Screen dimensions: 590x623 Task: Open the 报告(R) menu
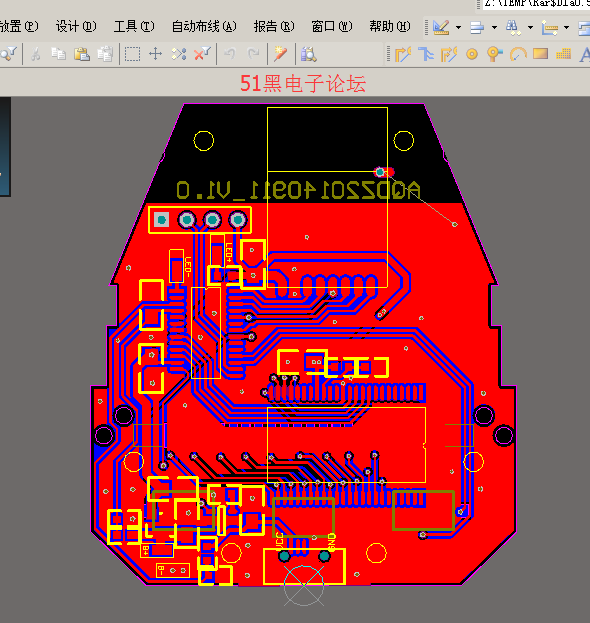click(x=274, y=27)
